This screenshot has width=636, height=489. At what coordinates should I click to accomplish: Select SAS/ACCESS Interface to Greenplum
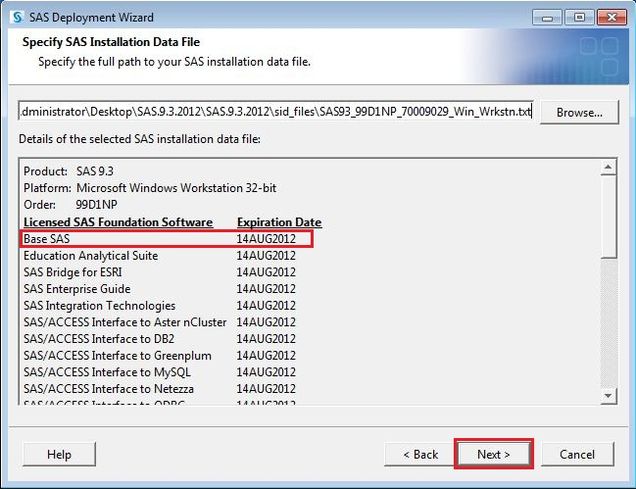coord(159,356)
